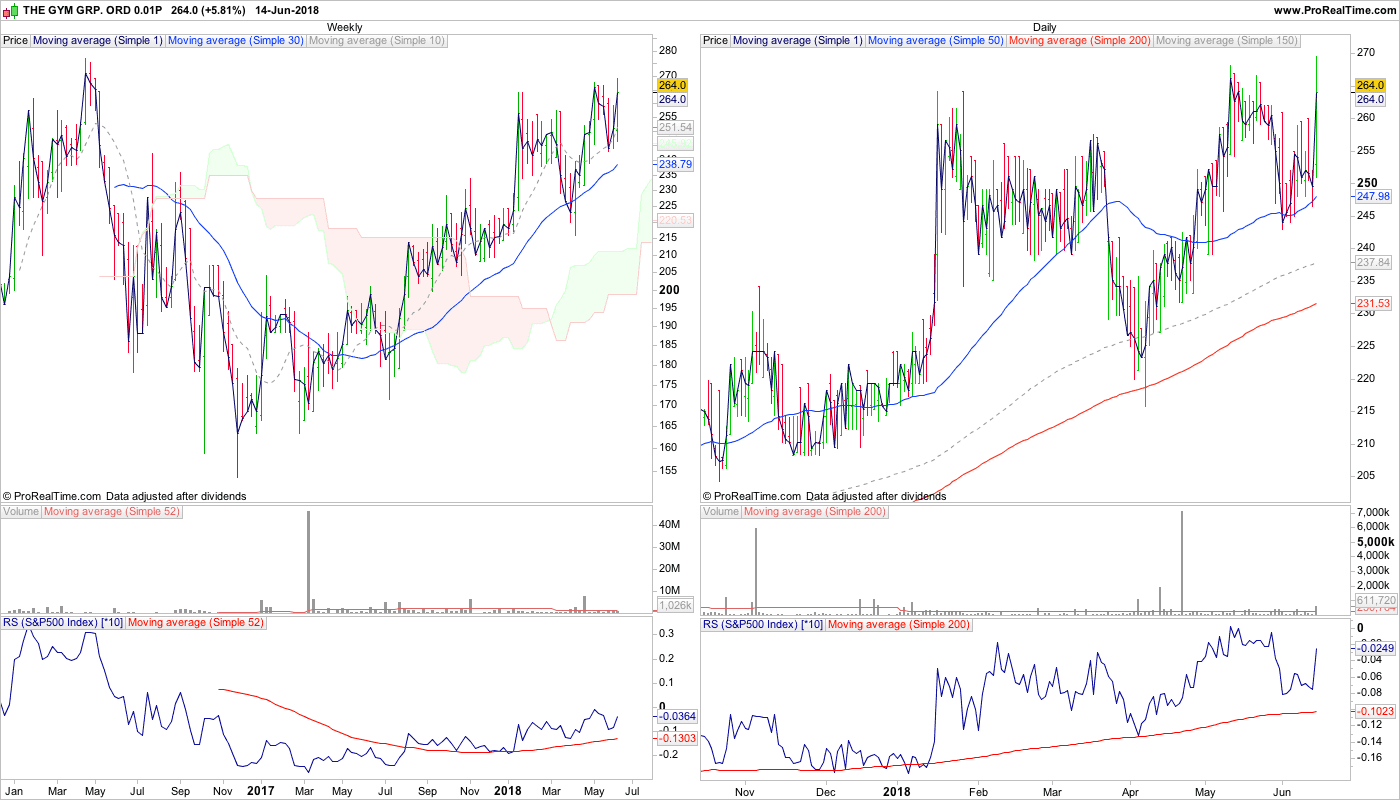Click the Daily chart title header
Viewport: 1400px width, 800px height.
[1044, 27]
